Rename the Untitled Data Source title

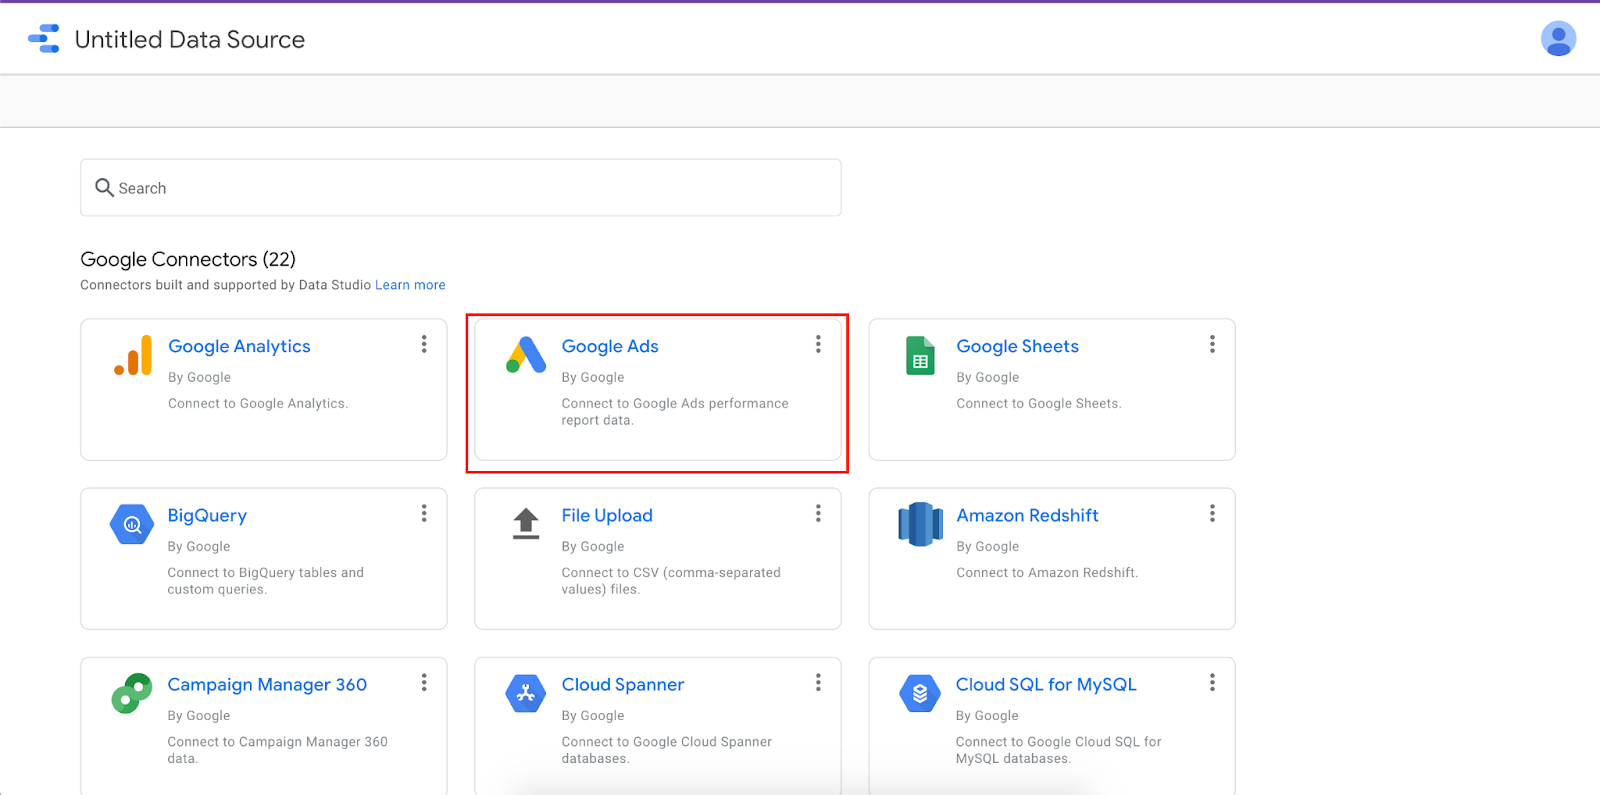190,39
